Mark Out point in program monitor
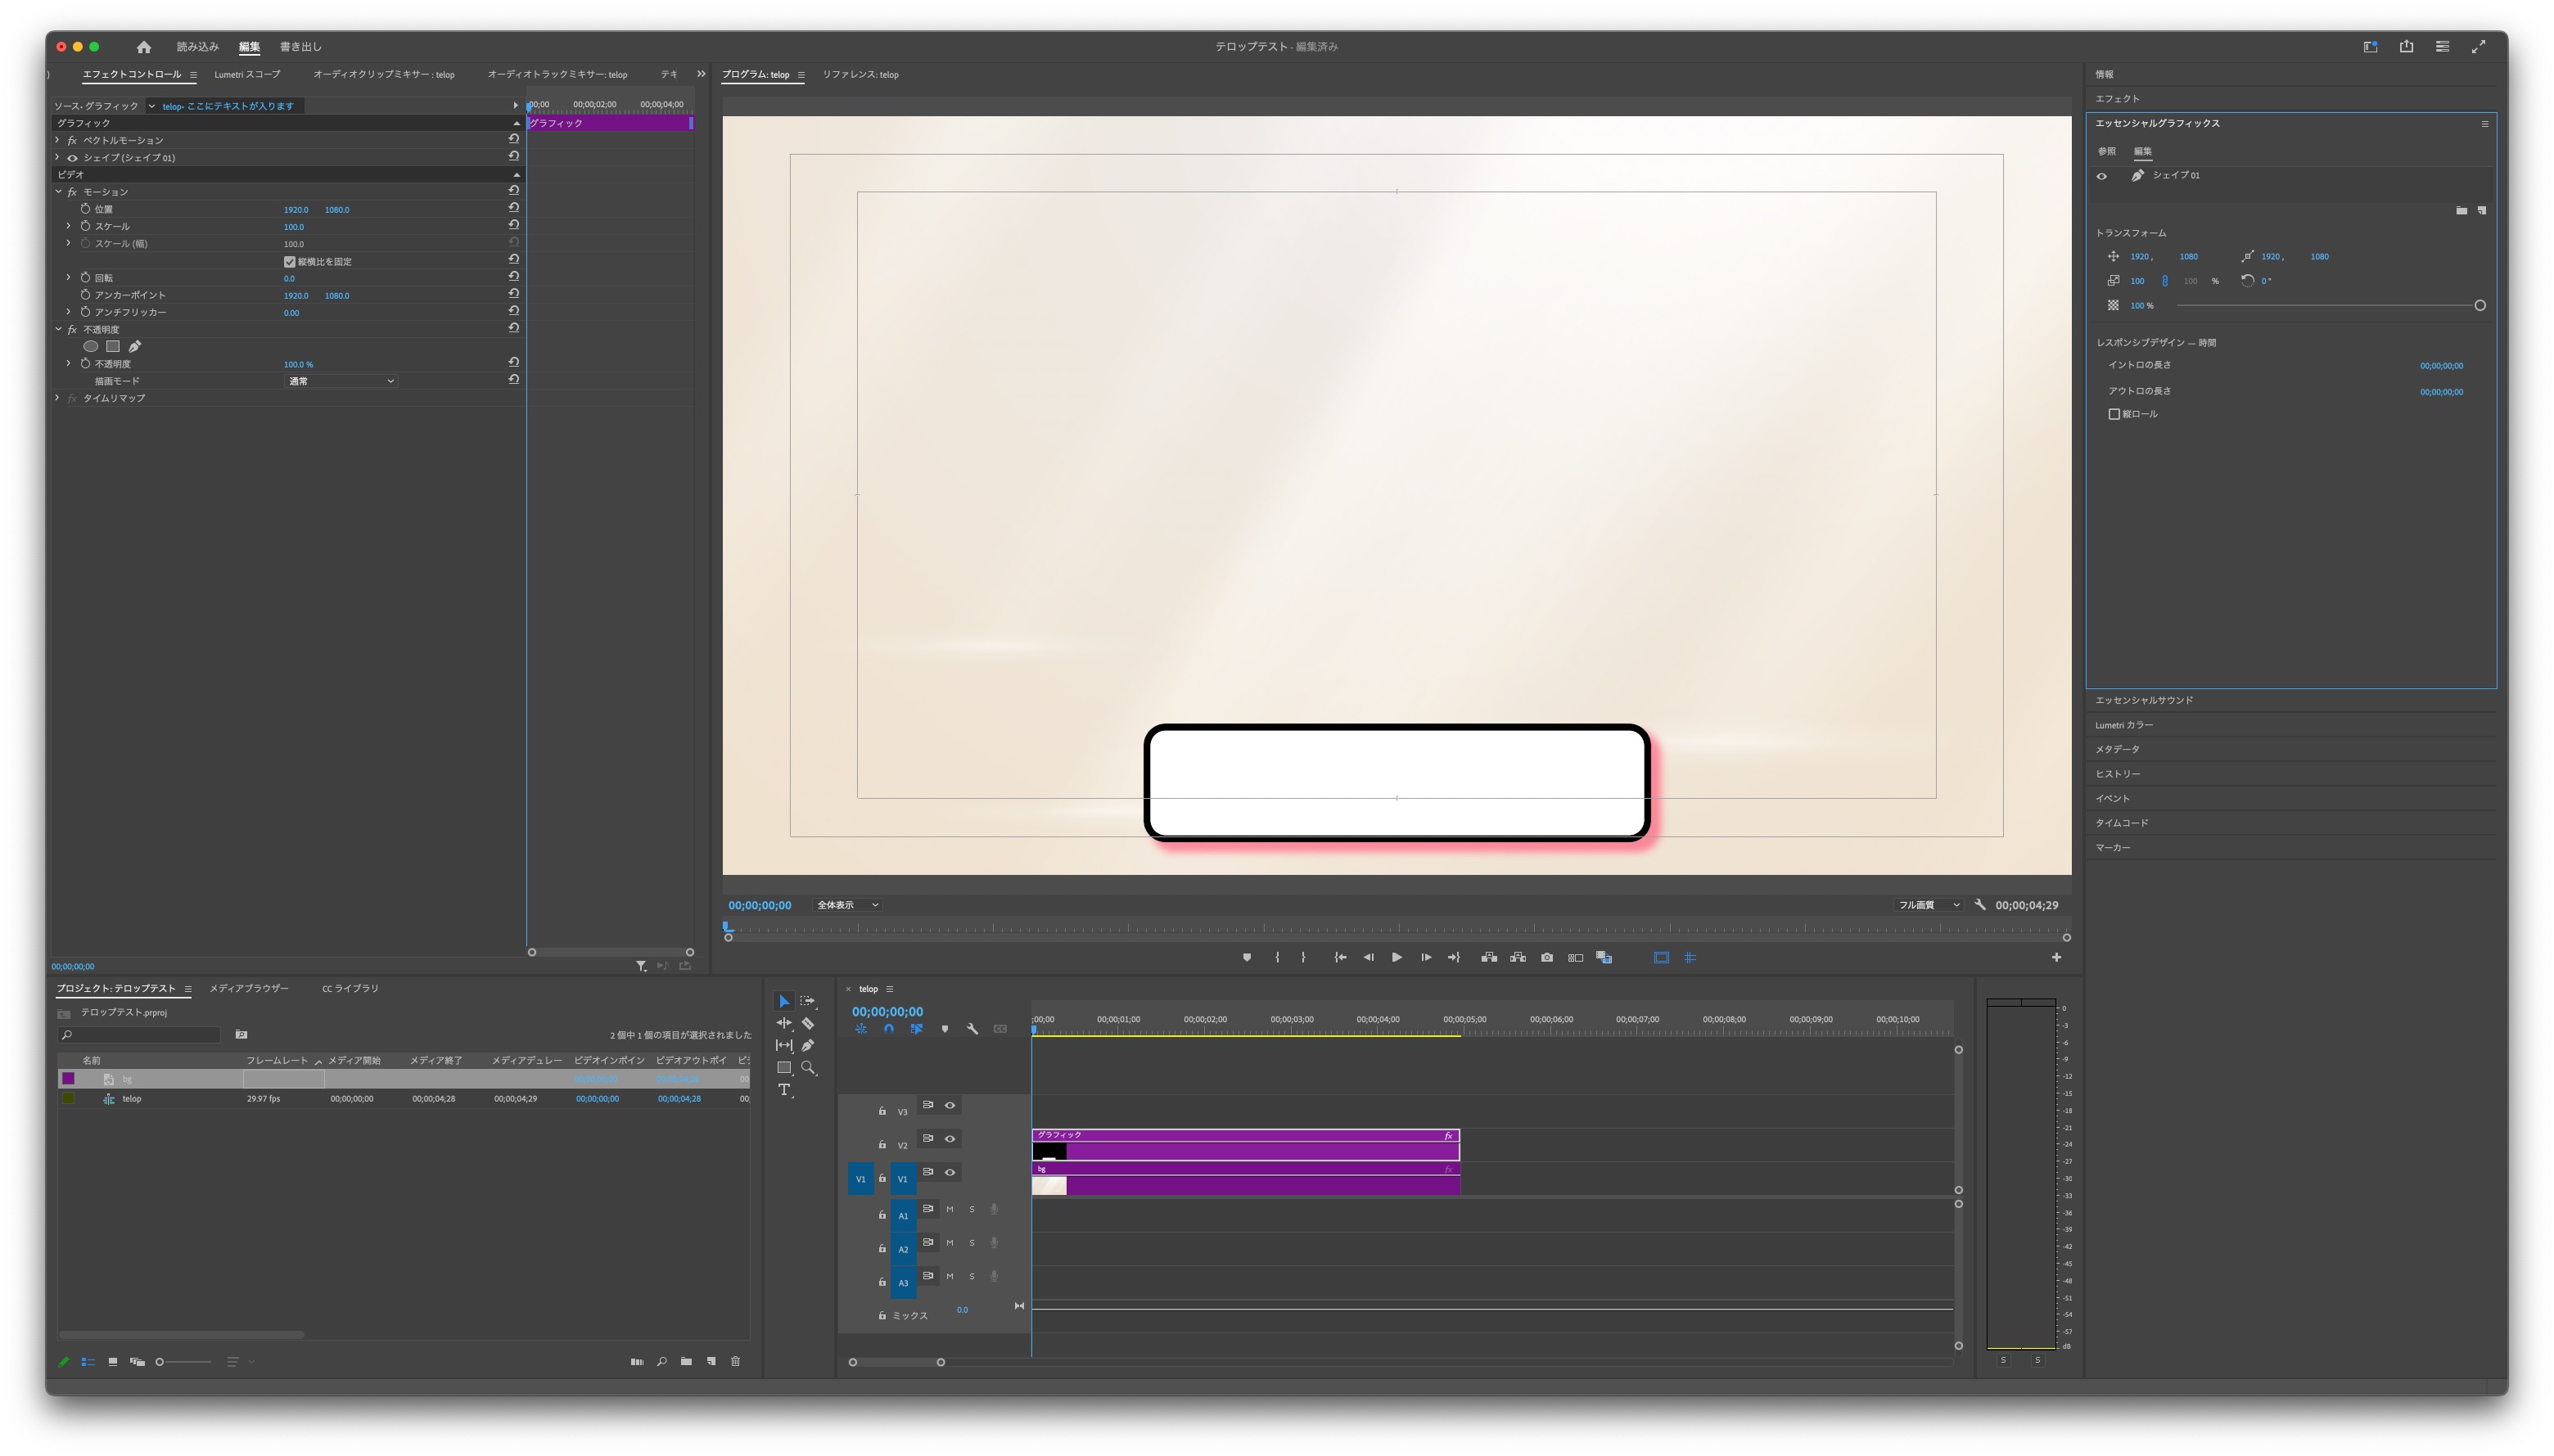This screenshot has height=1456, width=2554. [1303, 957]
